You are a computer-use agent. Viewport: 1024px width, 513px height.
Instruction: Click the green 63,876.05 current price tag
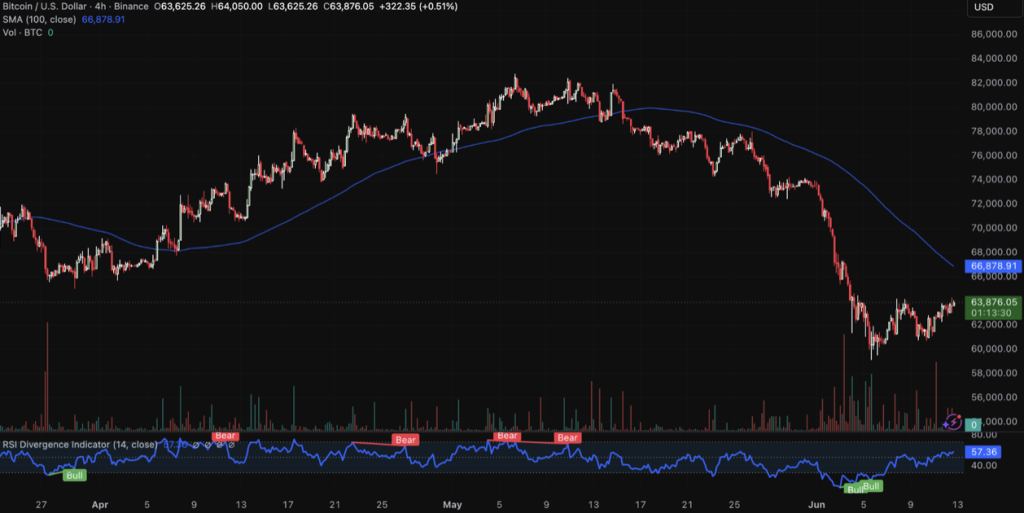point(993,302)
